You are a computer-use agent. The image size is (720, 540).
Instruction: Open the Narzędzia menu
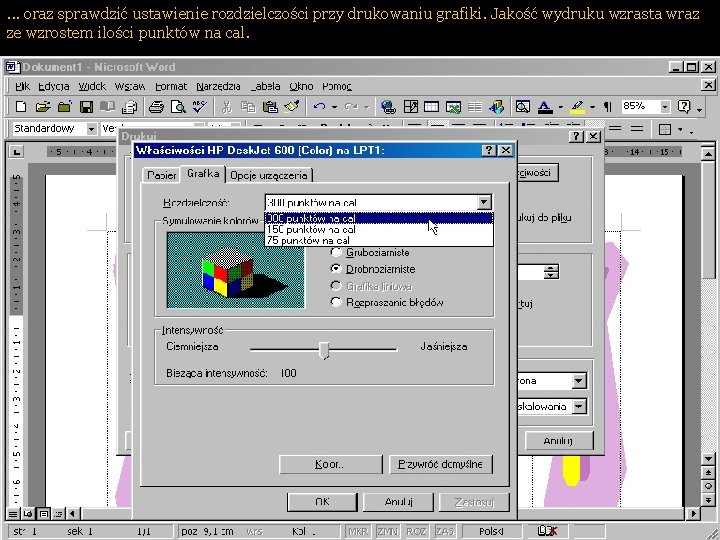click(x=218, y=86)
